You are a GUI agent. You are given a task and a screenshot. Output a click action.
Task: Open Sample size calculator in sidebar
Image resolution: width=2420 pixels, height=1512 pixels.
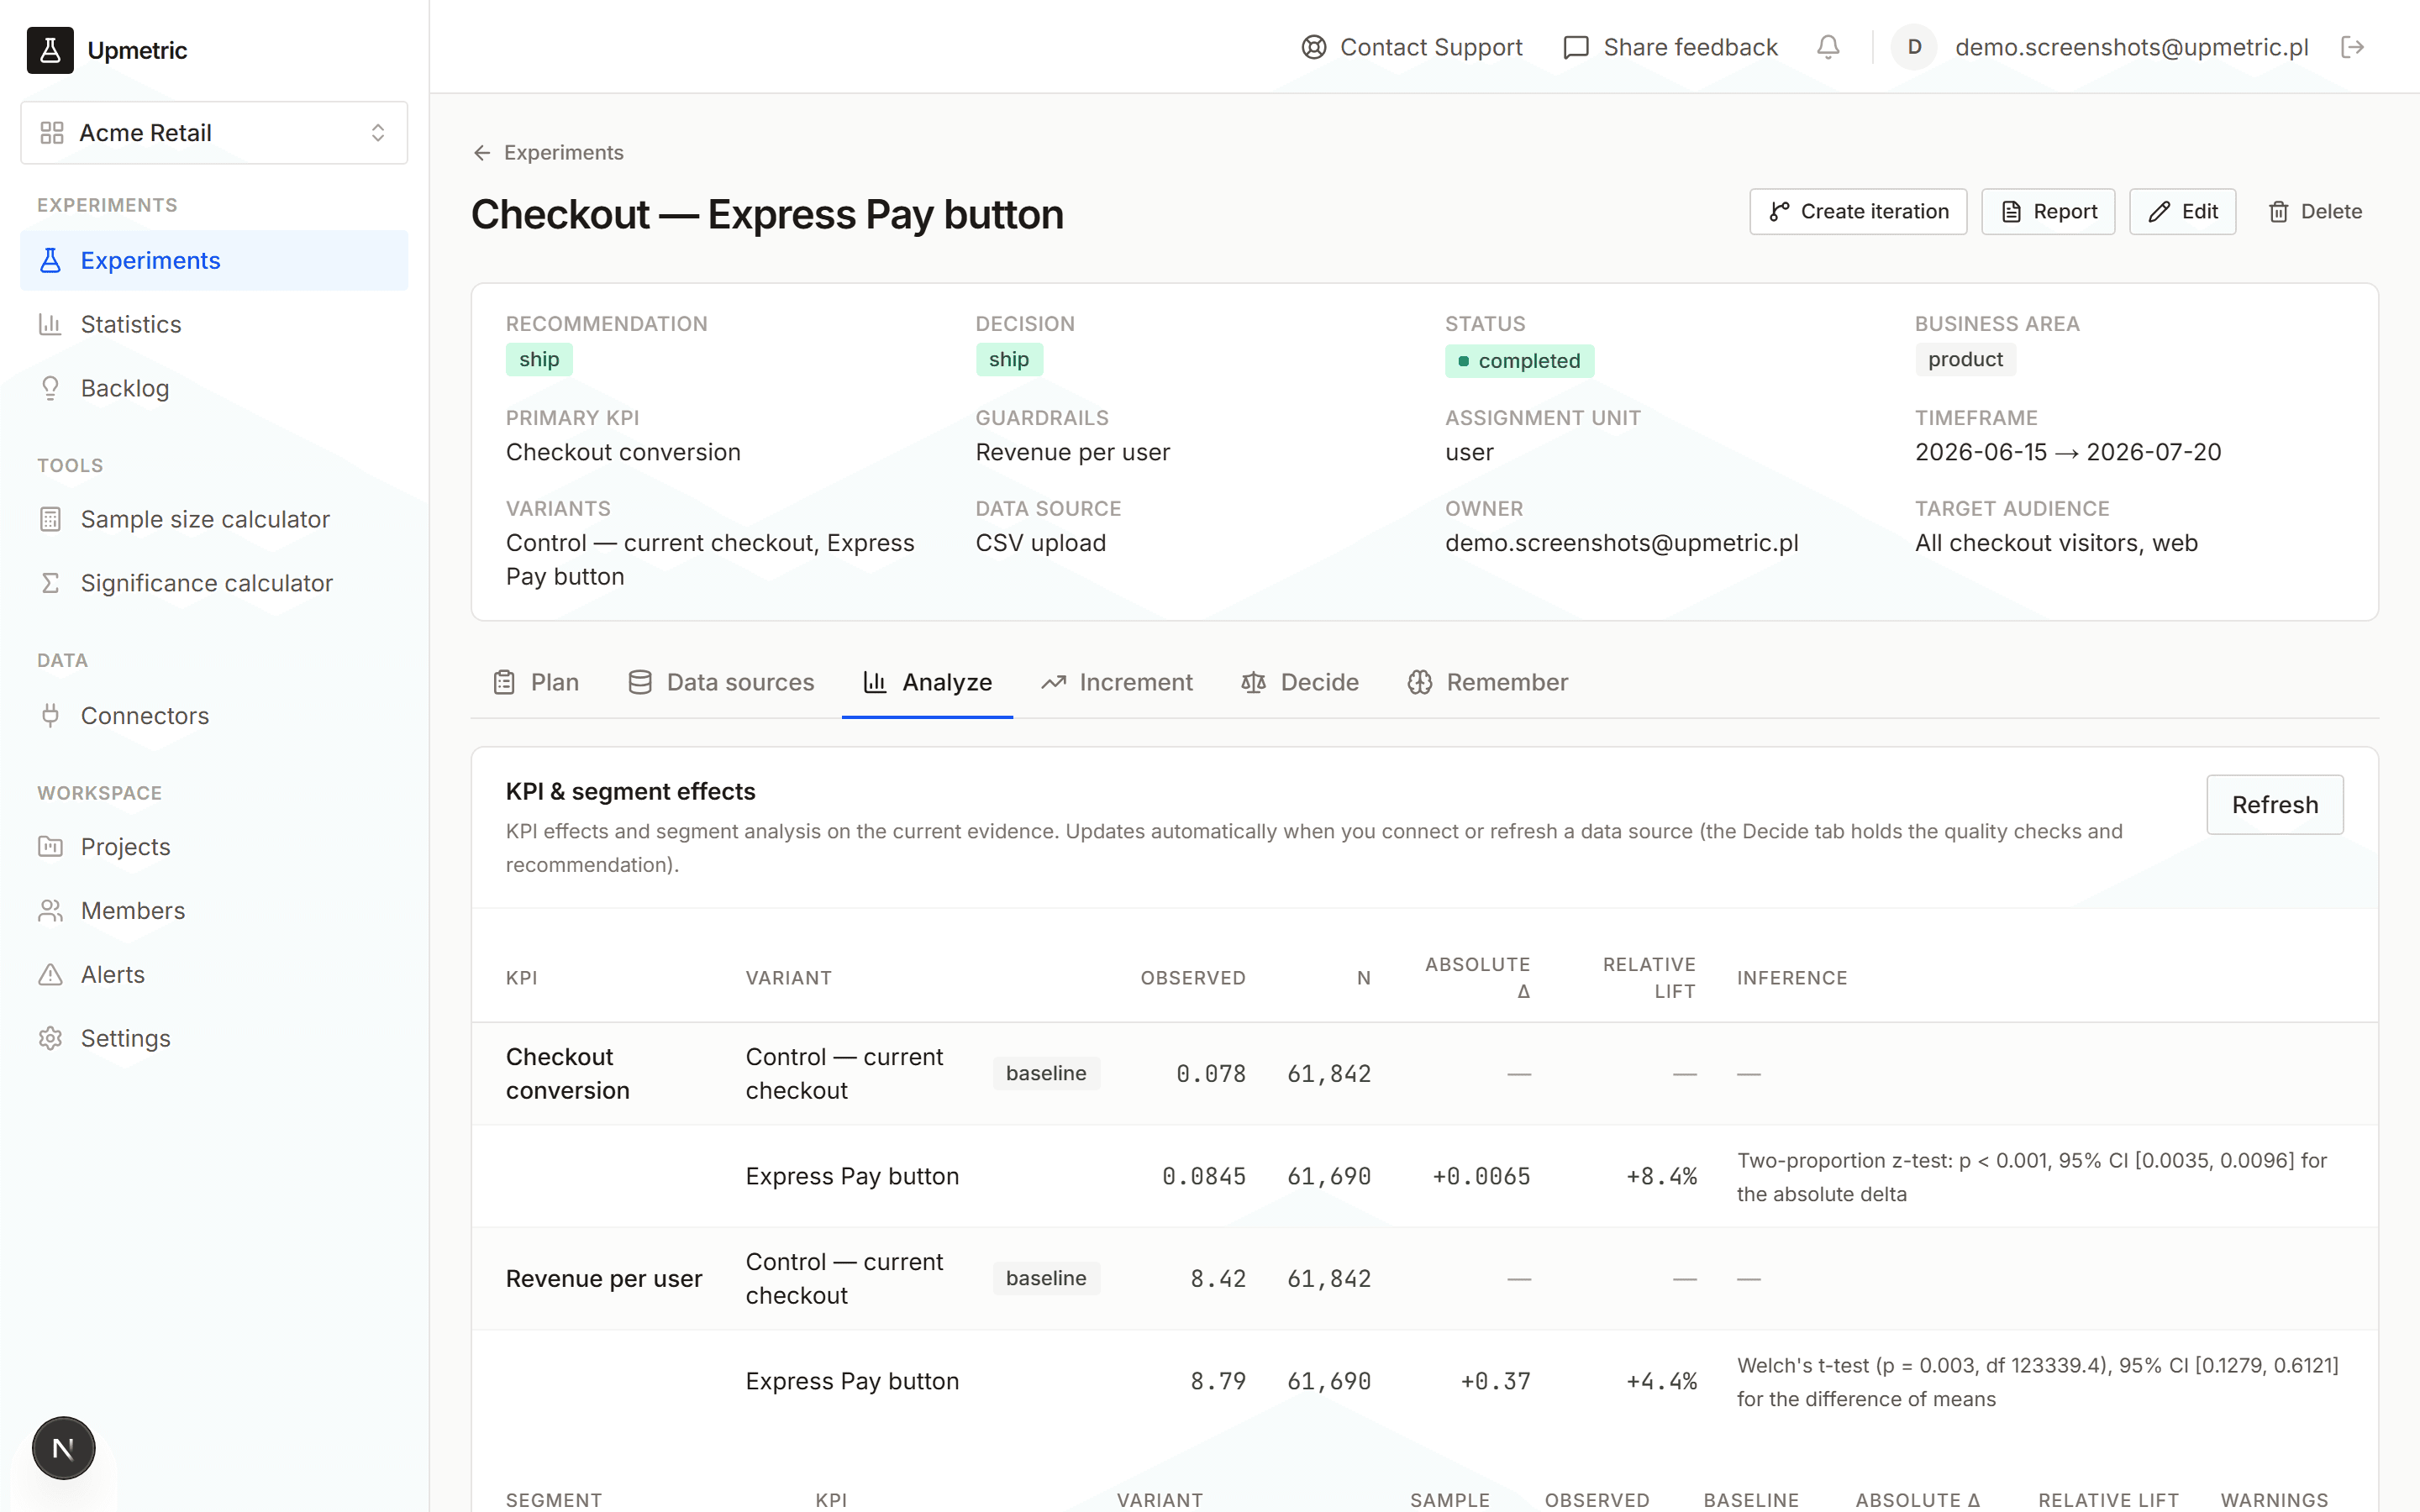coord(214,519)
